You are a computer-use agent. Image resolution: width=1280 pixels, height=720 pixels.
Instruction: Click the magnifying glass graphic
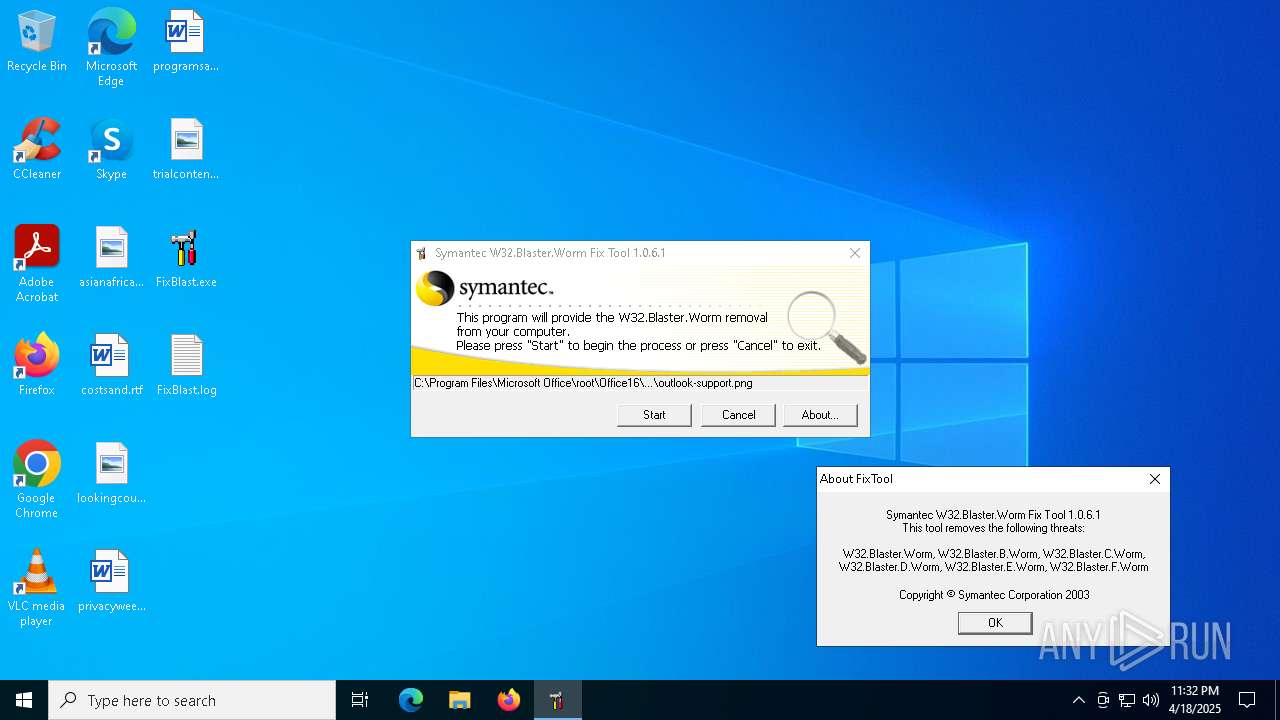pyautogui.click(x=826, y=326)
